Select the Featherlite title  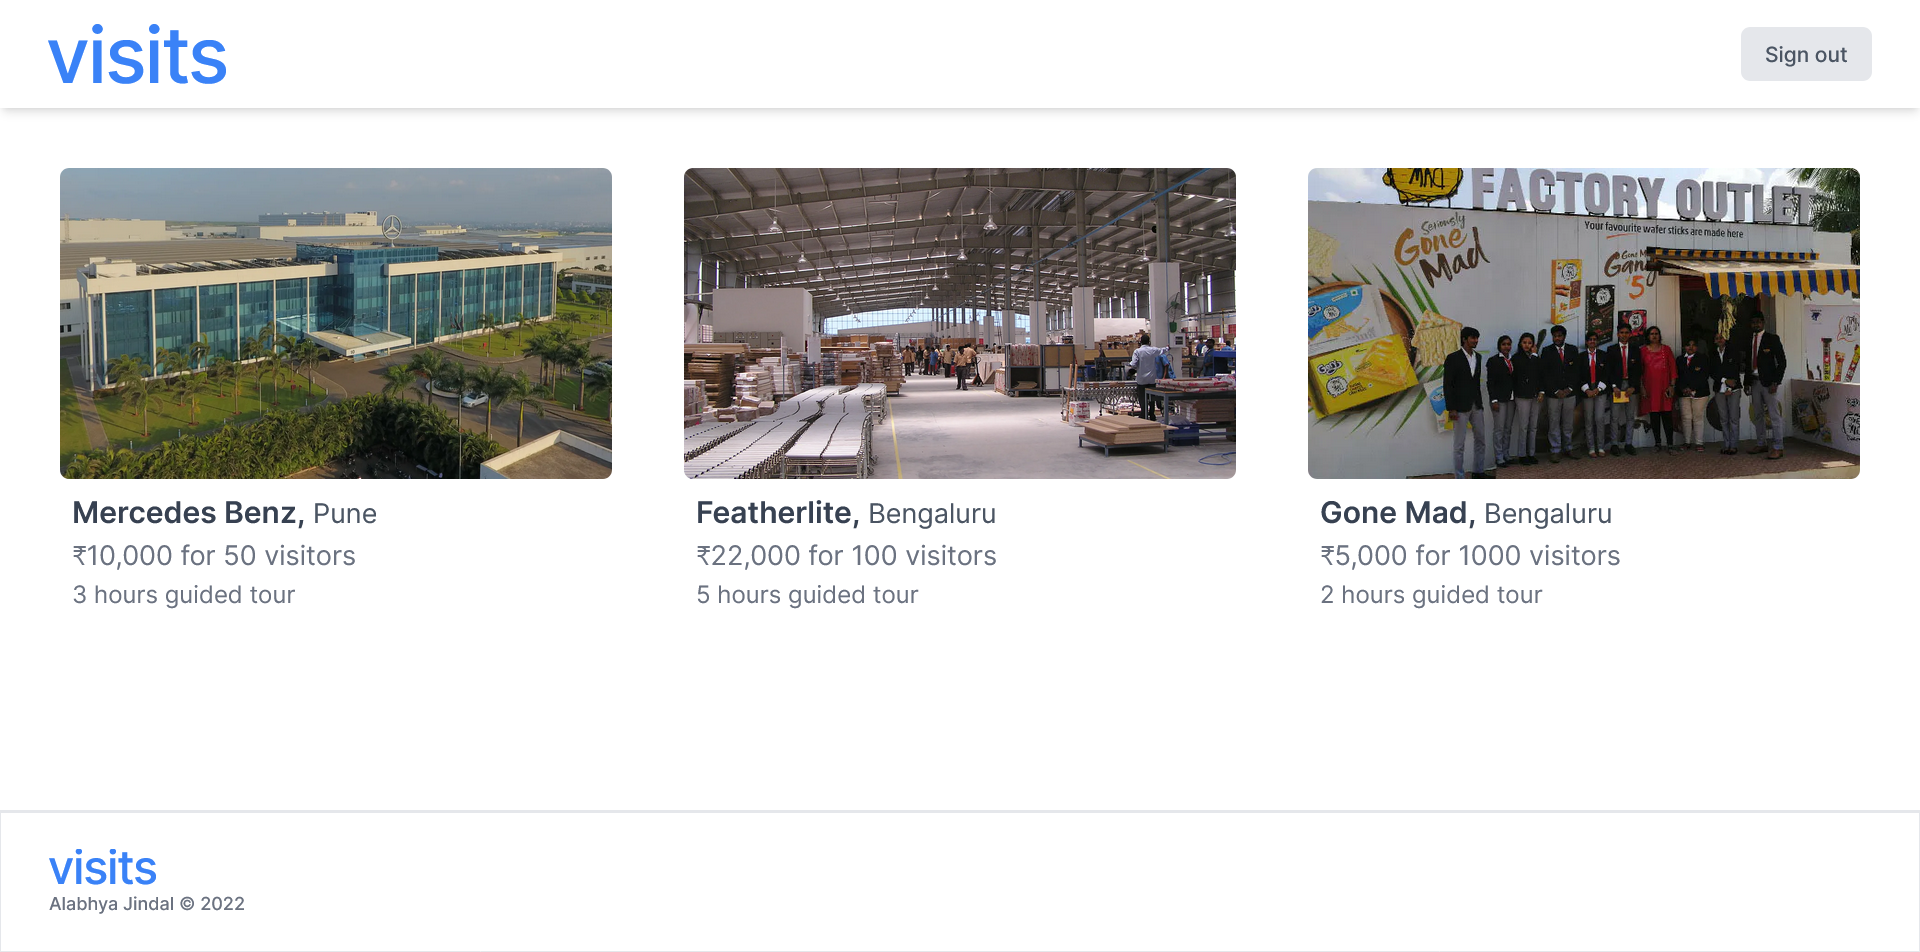pyautogui.click(x=777, y=513)
